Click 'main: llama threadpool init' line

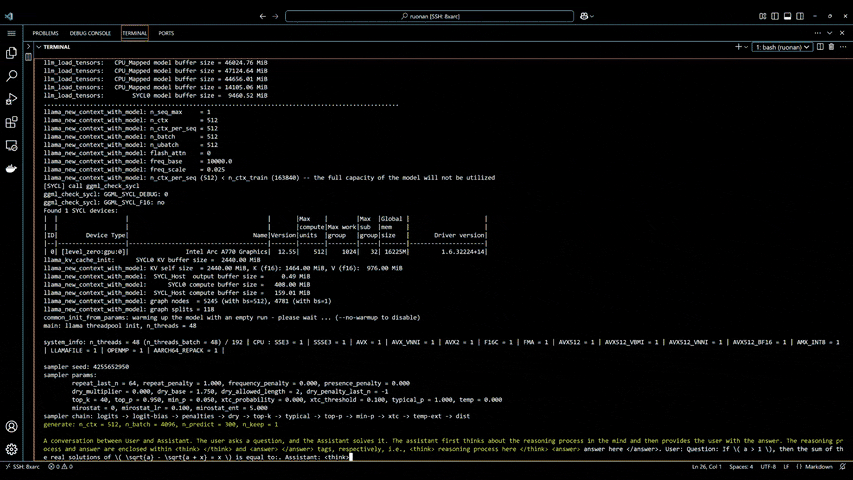click(120, 325)
